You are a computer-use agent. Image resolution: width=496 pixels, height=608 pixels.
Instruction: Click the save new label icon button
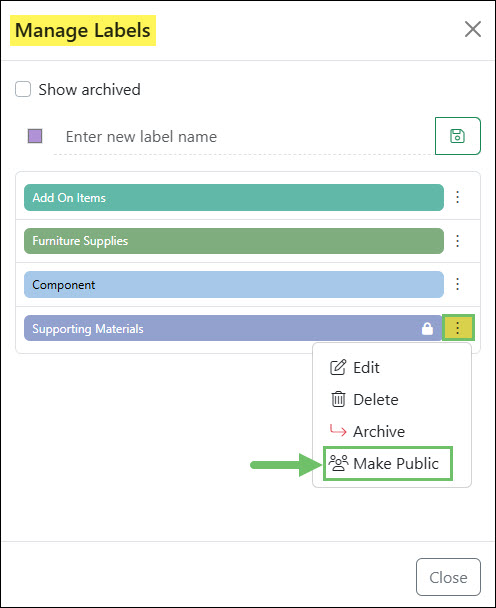coord(458,136)
